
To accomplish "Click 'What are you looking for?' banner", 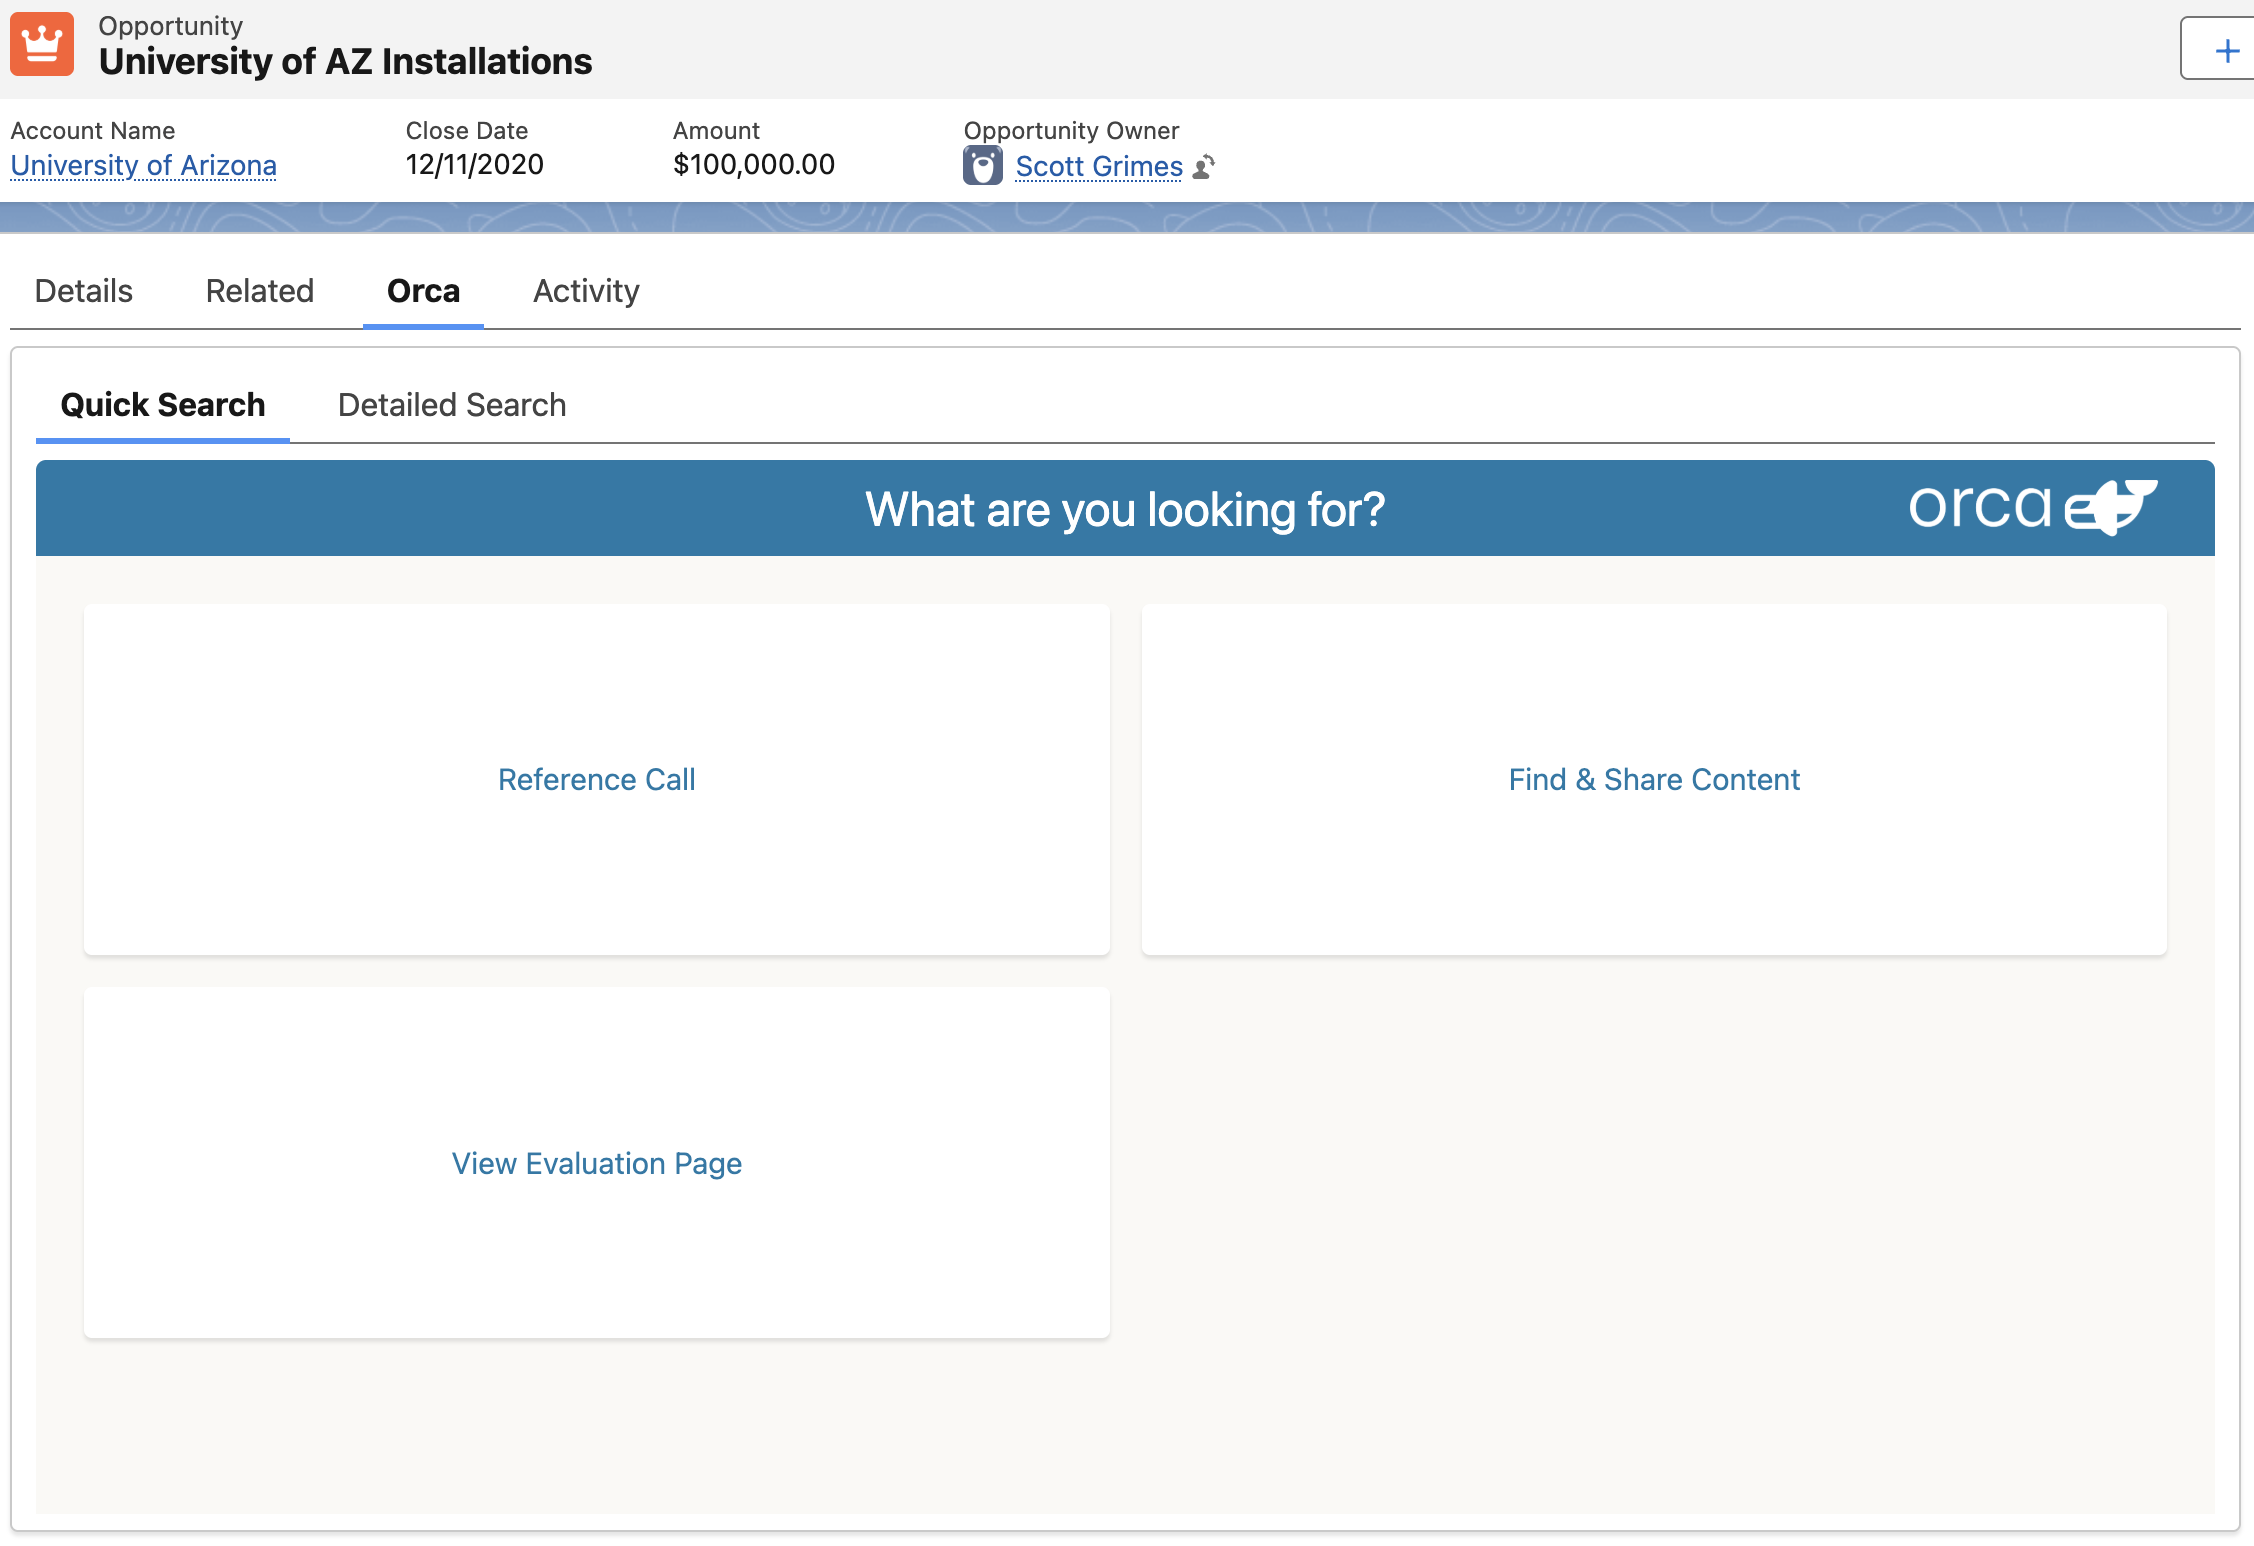I will tap(1124, 509).
